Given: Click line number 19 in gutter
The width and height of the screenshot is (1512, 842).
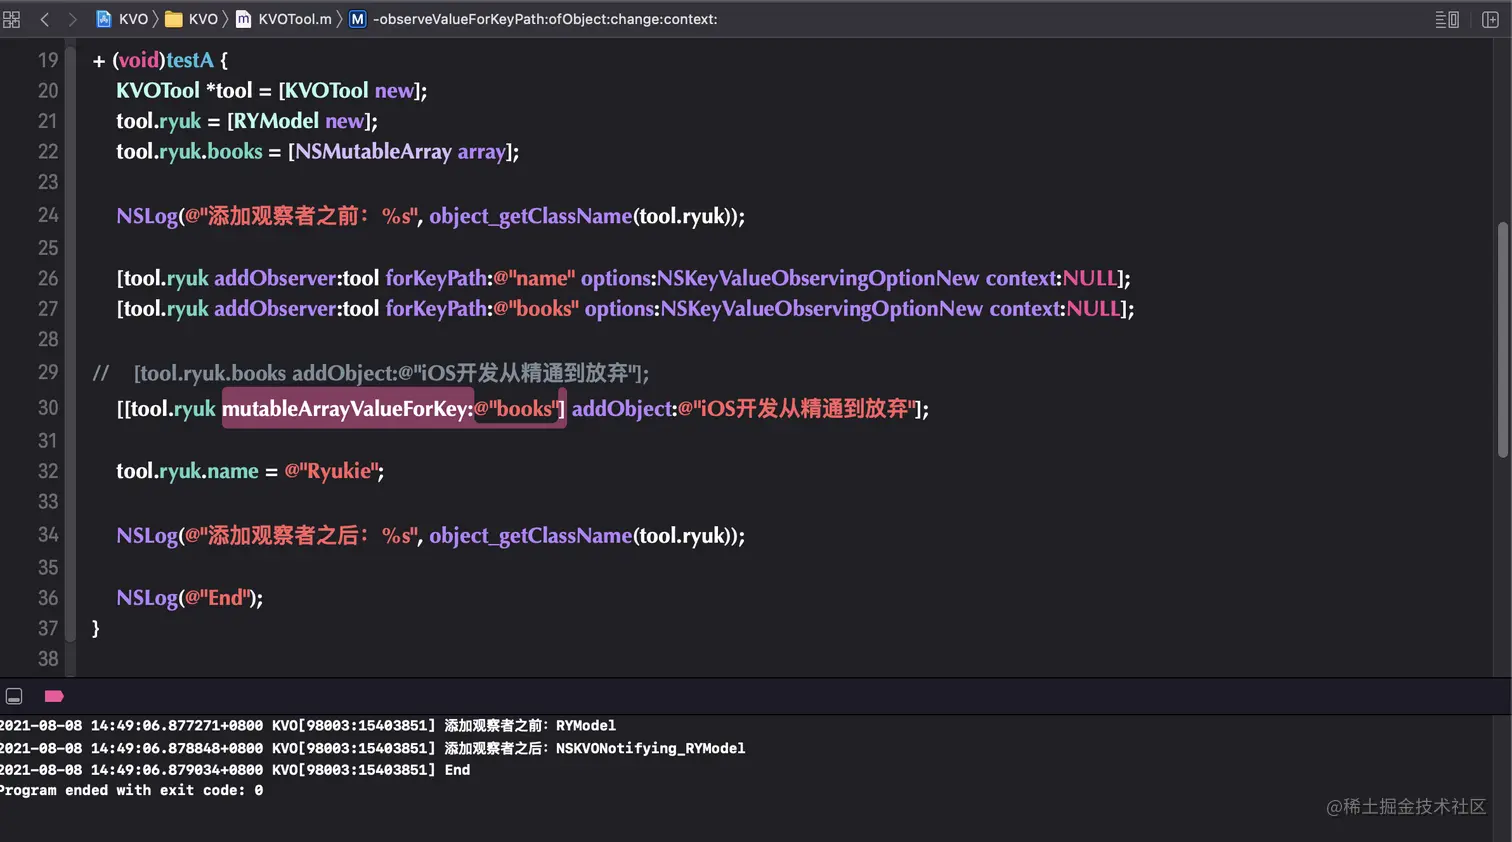Looking at the screenshot, I should click(48, 60).
